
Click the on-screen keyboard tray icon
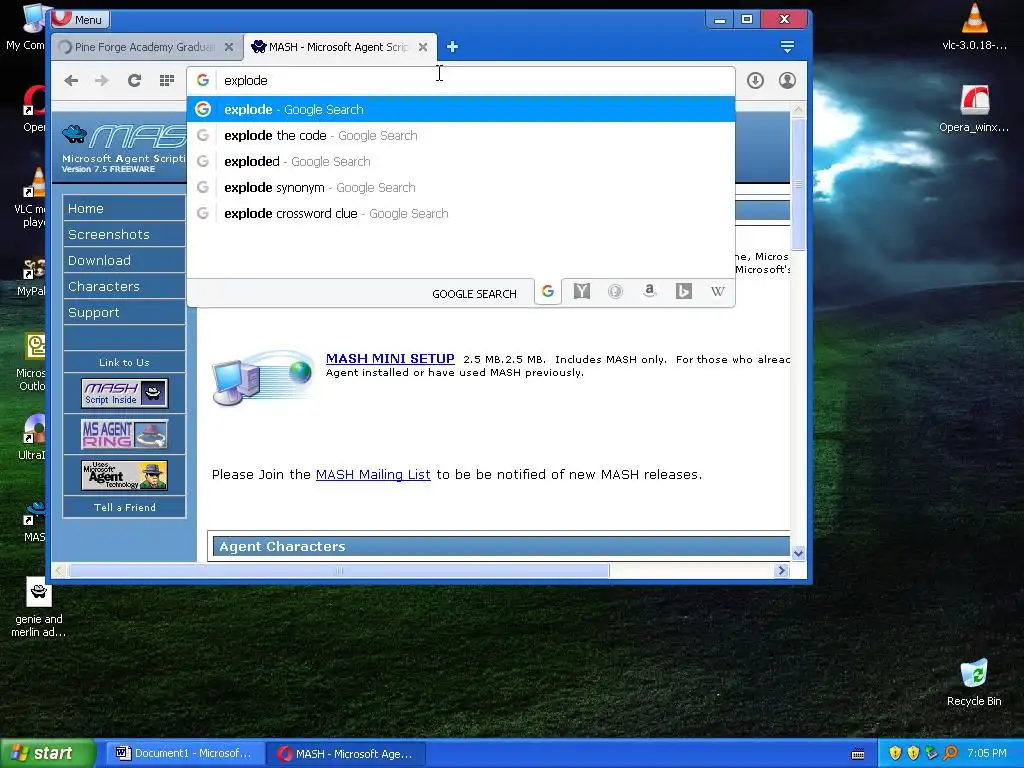pos(858,754)
